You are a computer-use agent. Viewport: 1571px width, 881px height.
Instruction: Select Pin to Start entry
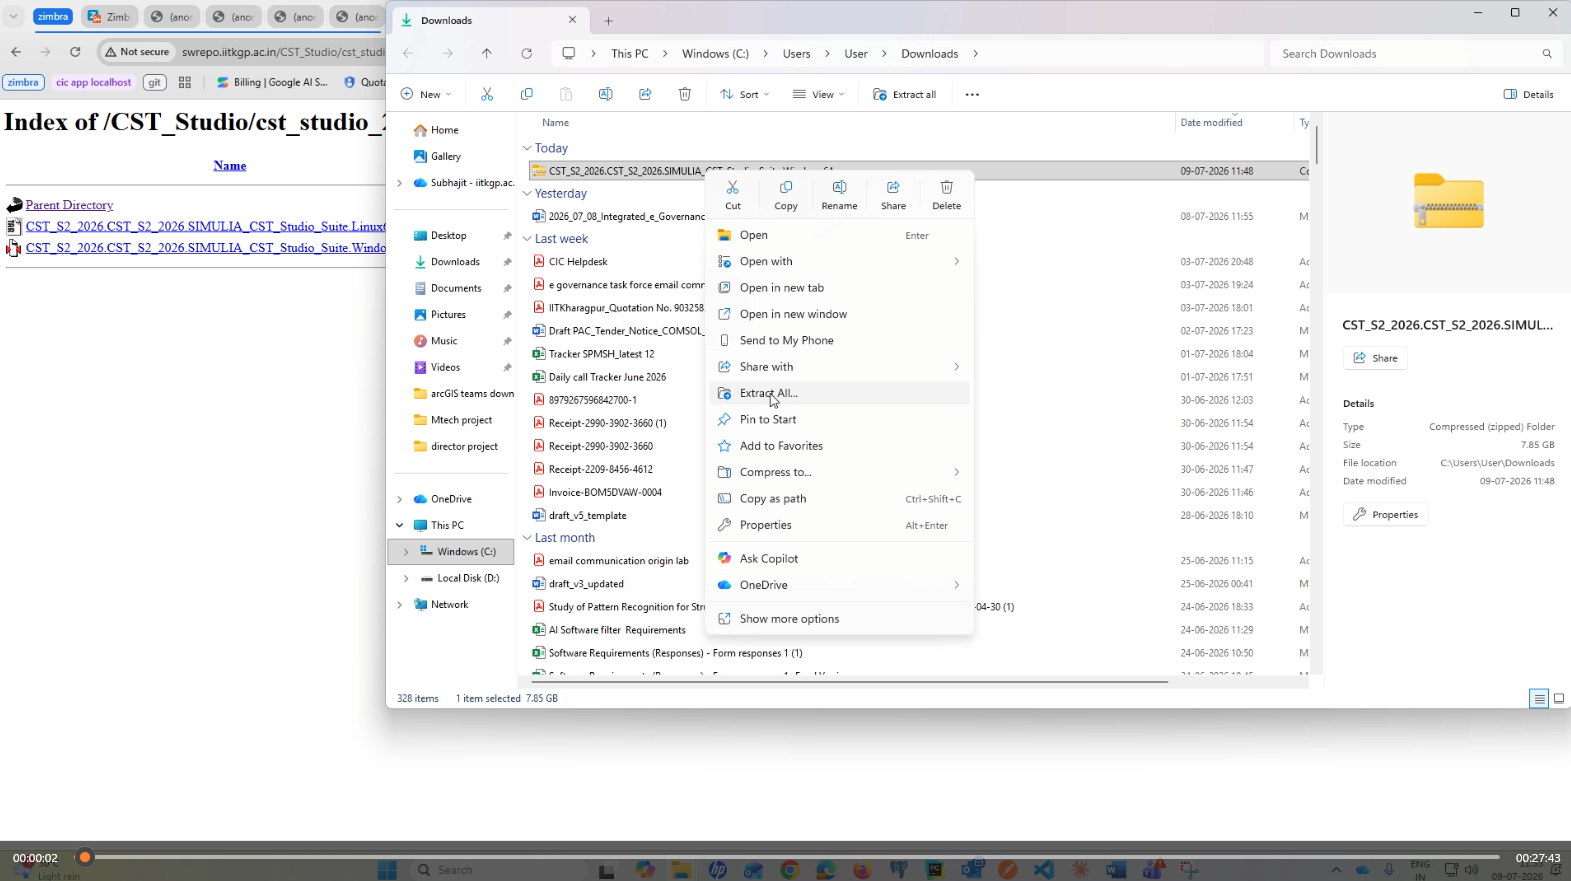point(839,419)
